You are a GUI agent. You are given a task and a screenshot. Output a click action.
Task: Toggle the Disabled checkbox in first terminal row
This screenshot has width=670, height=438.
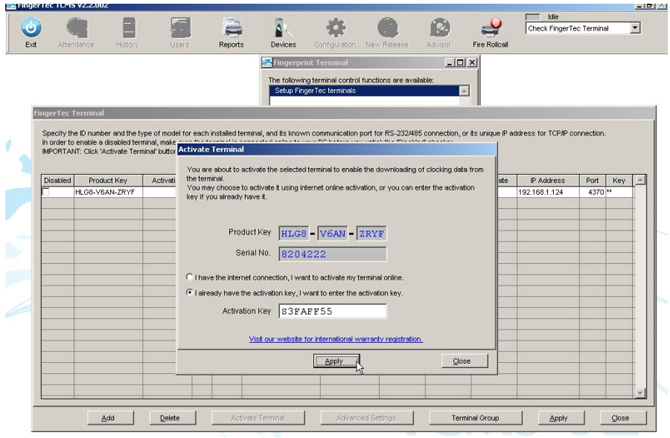[46, 192]
